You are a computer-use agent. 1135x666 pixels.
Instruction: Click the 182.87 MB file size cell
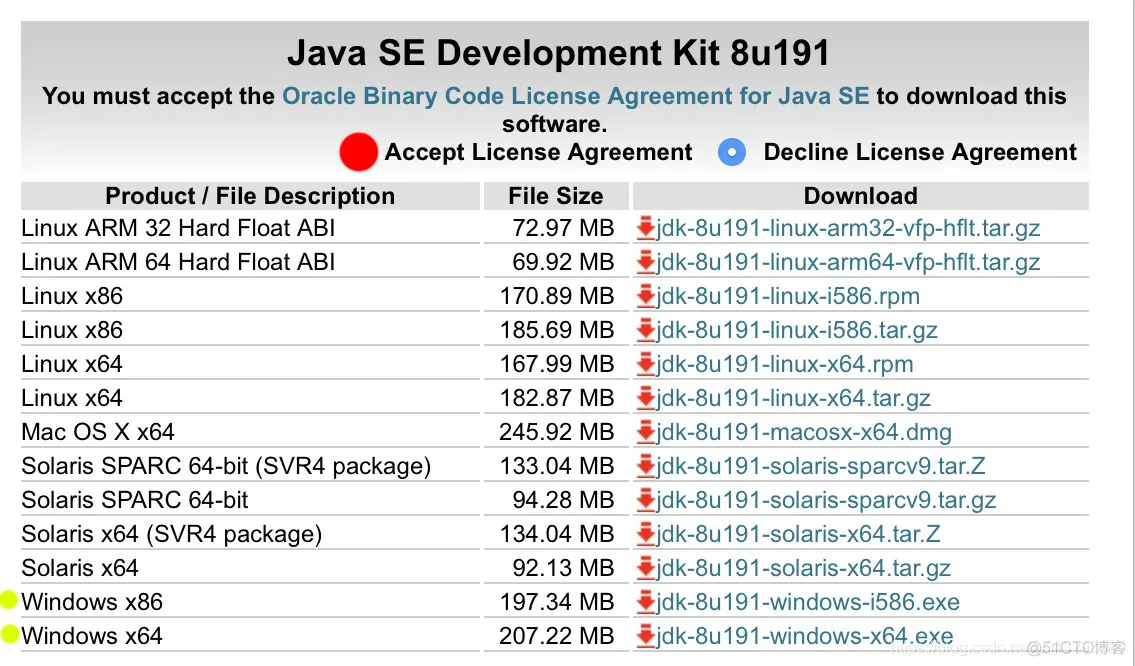click(557, 398)
